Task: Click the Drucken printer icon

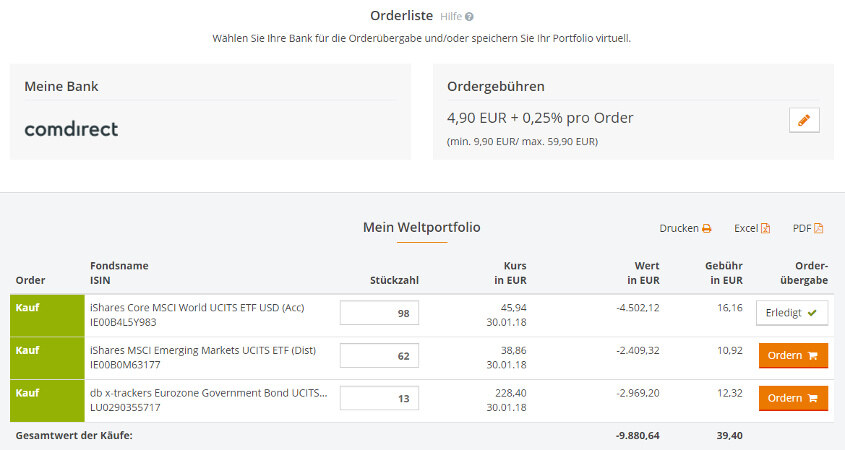Action: click(706, 229)
